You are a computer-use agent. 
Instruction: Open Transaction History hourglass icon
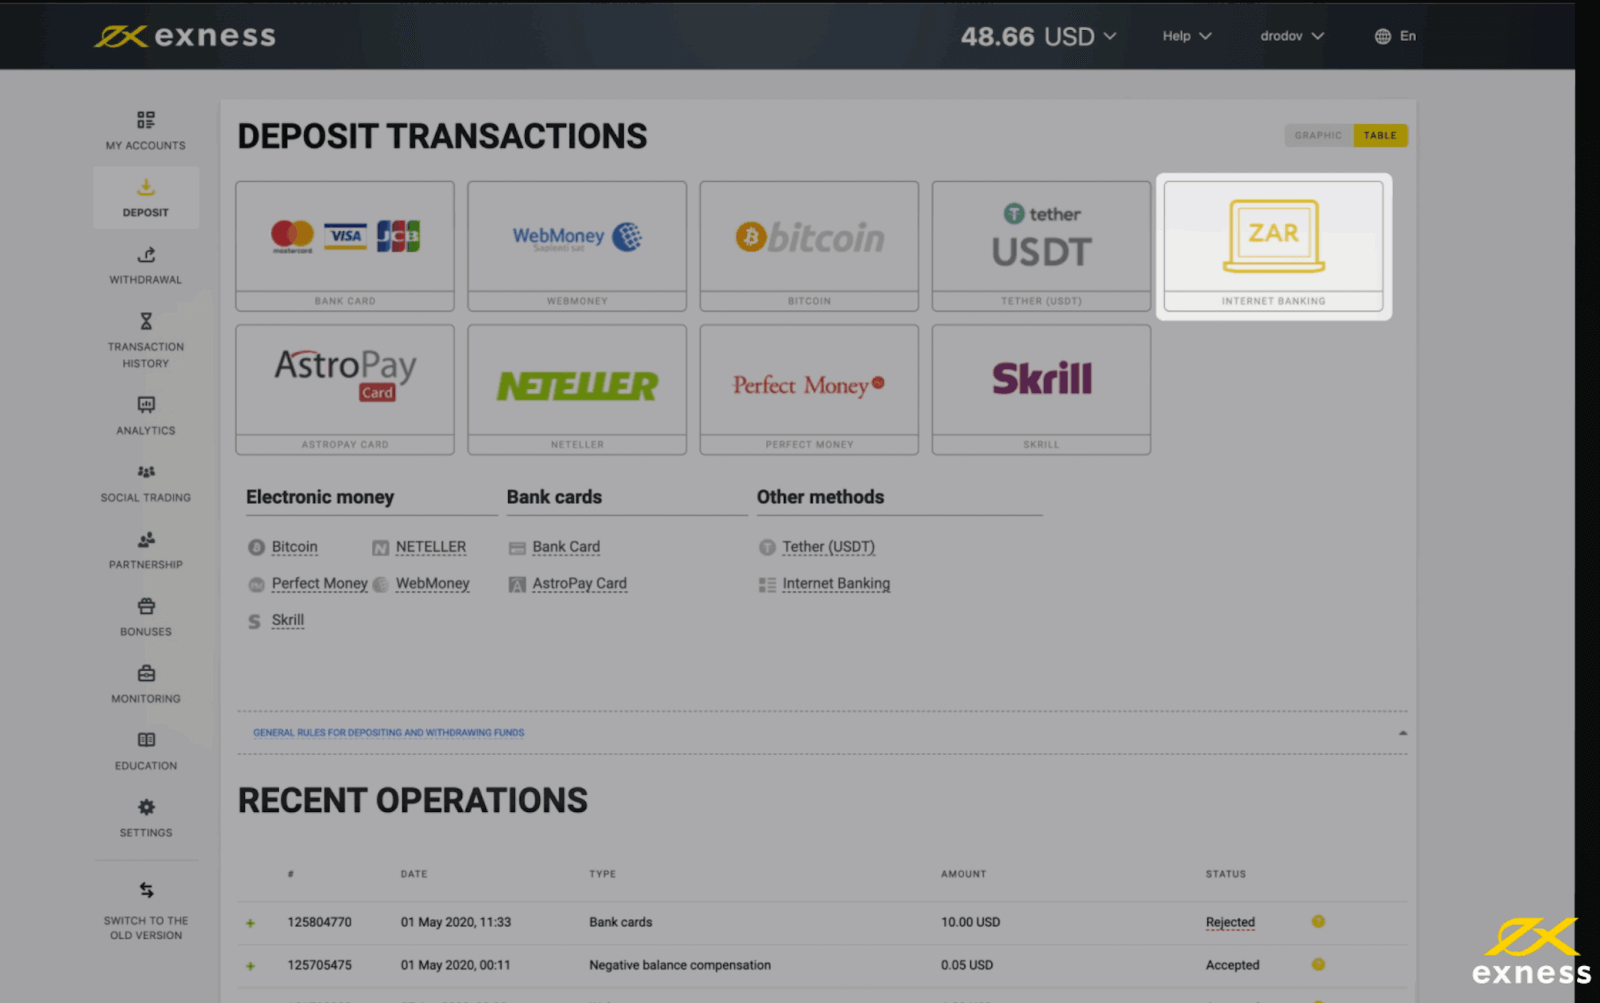[x=146, y=321]
